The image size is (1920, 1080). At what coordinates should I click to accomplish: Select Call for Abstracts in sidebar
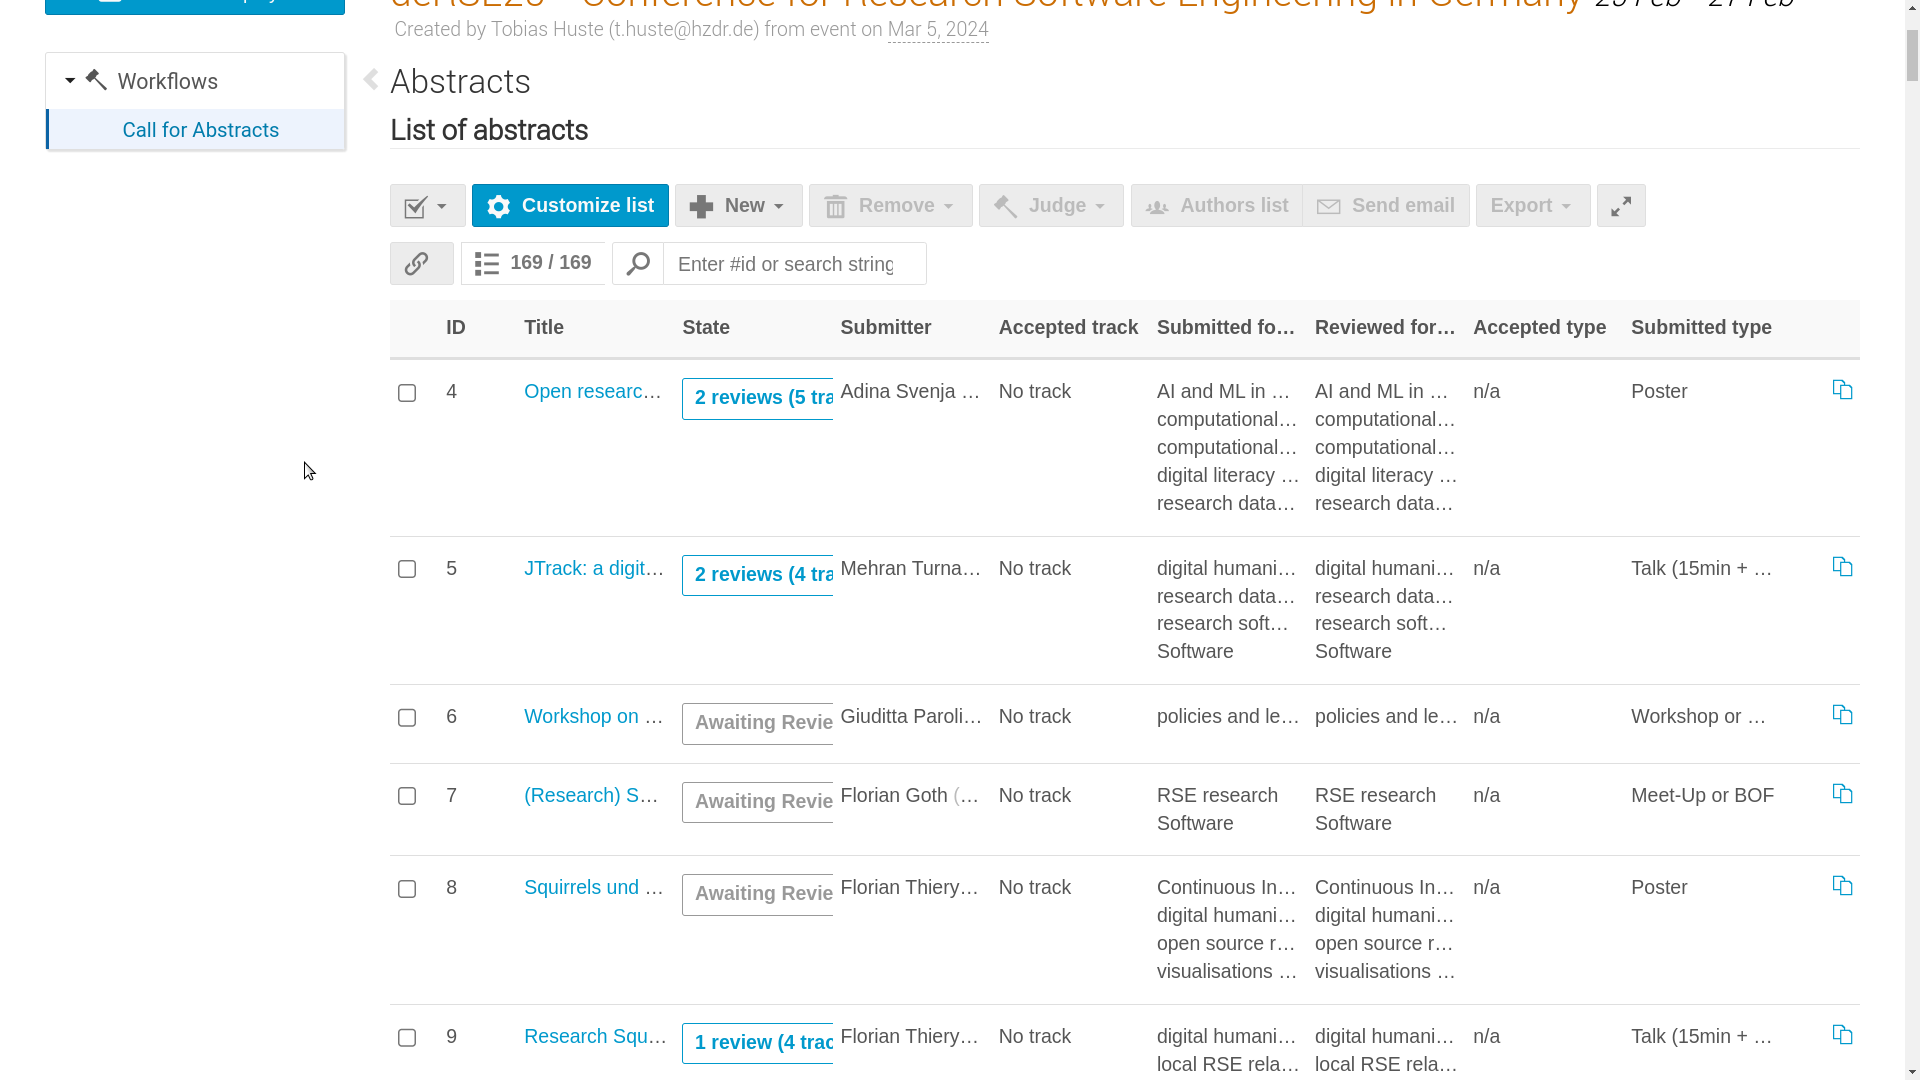[200, 130]
